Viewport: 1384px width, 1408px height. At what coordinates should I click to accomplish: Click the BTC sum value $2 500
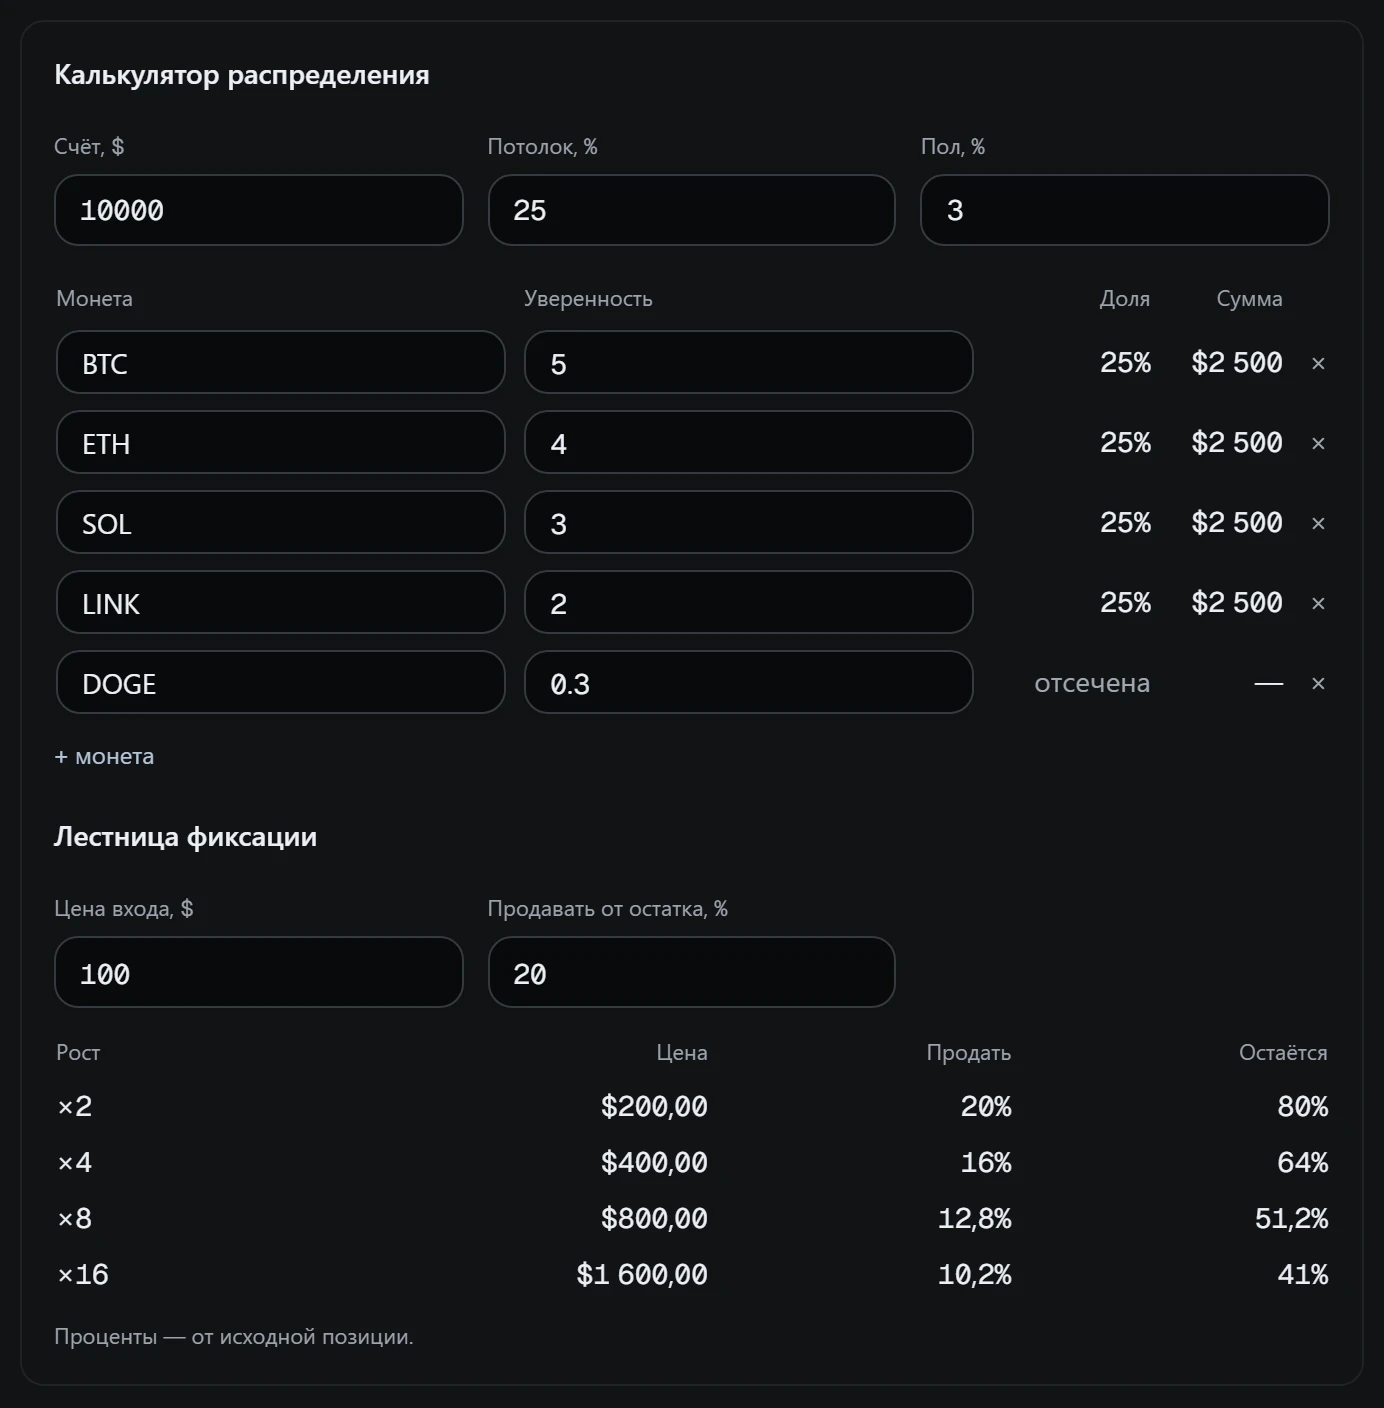click(1237, 363)
